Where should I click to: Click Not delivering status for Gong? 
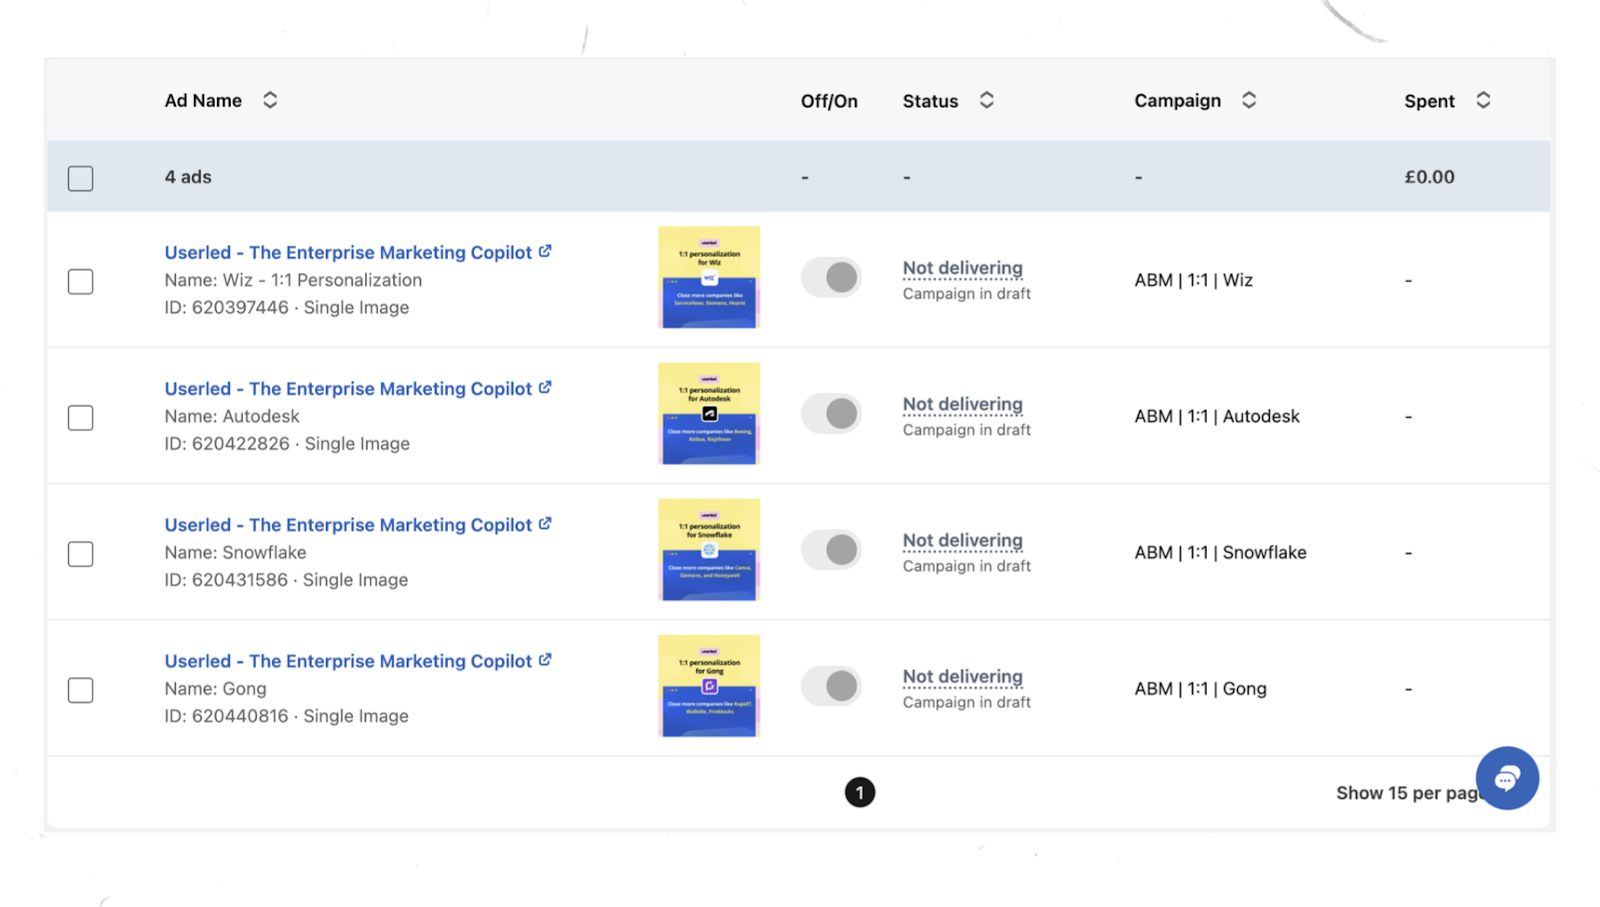[x=962, y=676]
